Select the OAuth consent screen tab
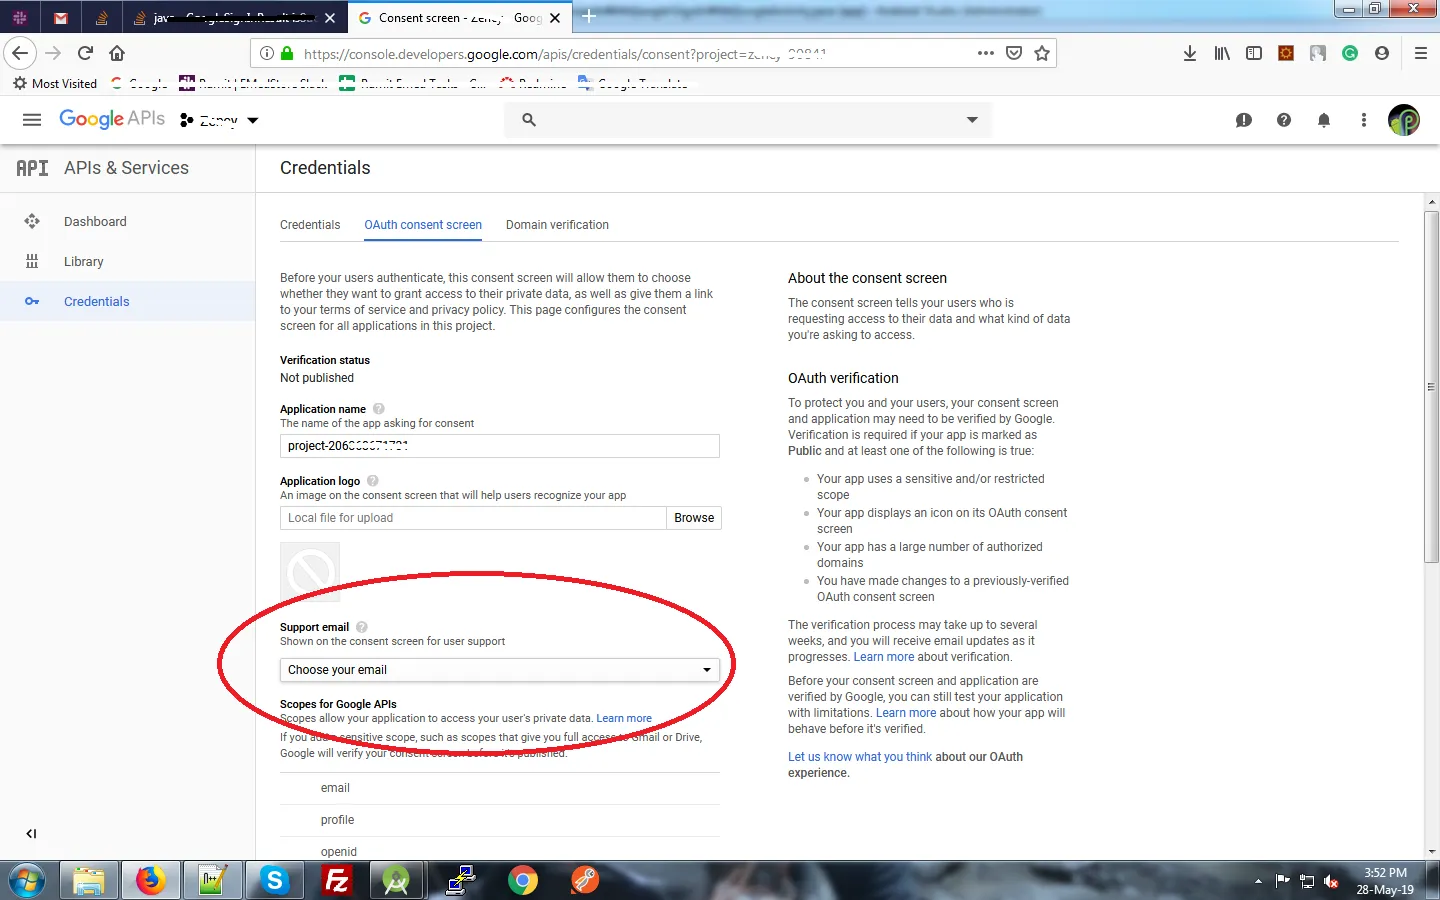The image size is (1440, 900). (x=423, y=225)
